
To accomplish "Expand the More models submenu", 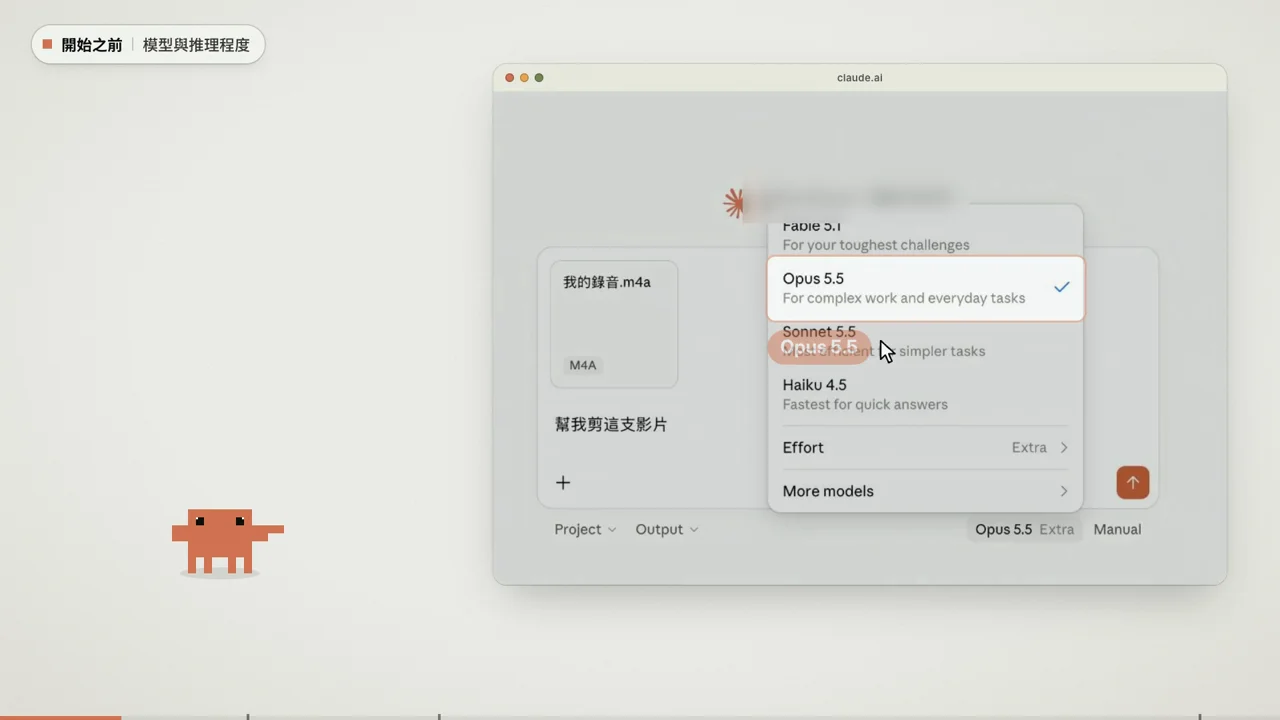I will [x=925, y=491].
